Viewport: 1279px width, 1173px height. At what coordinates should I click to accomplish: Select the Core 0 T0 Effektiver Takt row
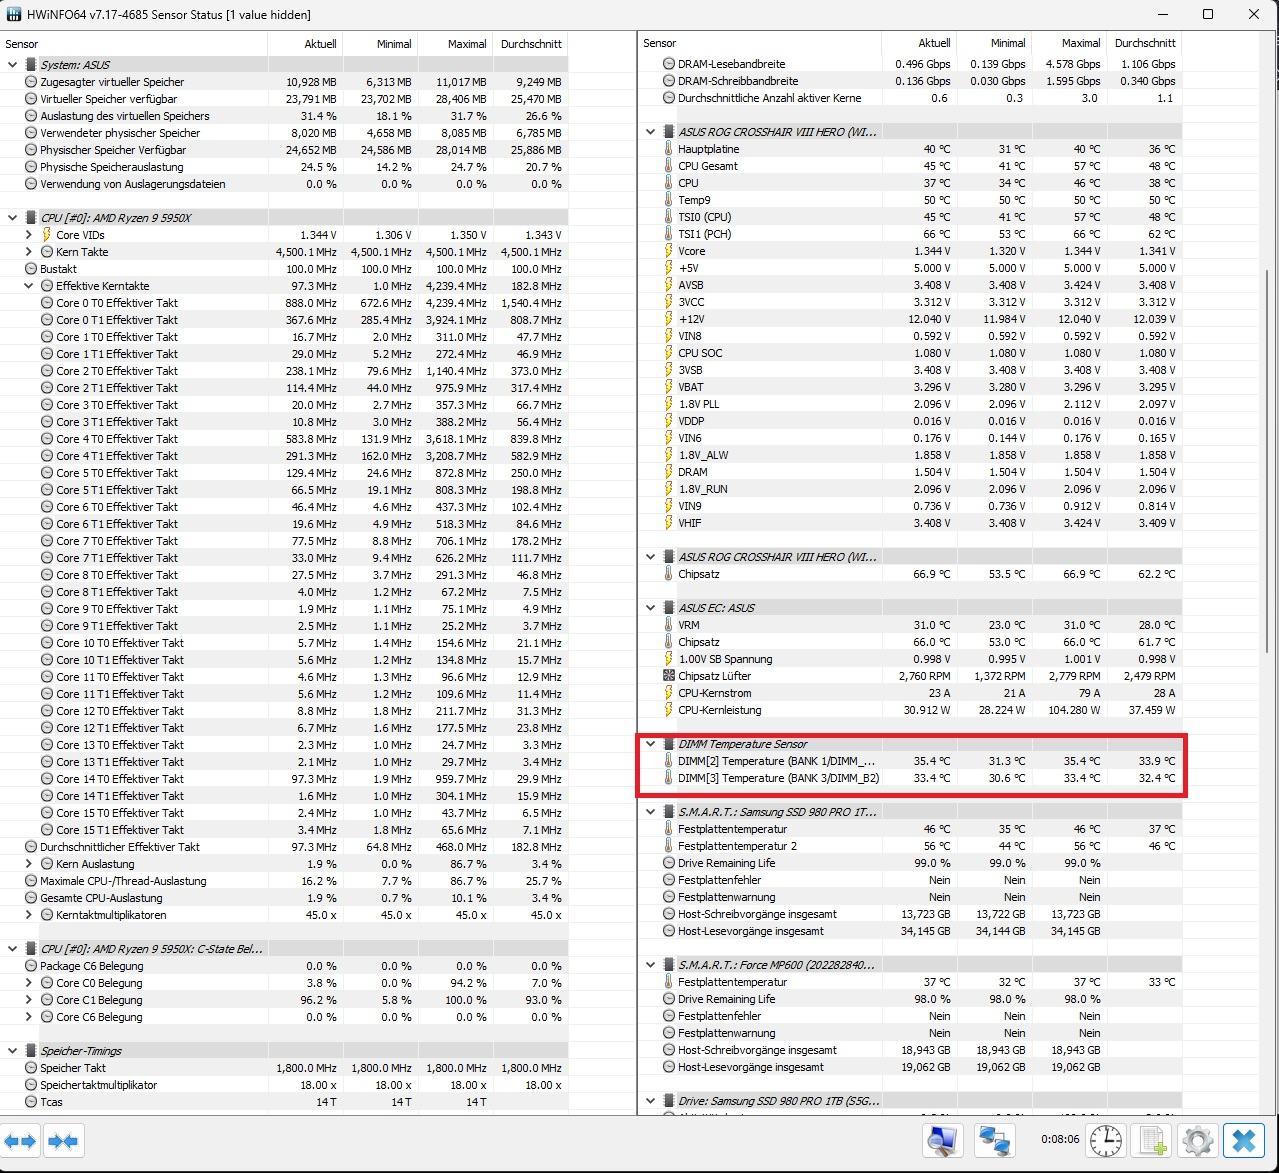pyautogui.click(x=284, y=303)
